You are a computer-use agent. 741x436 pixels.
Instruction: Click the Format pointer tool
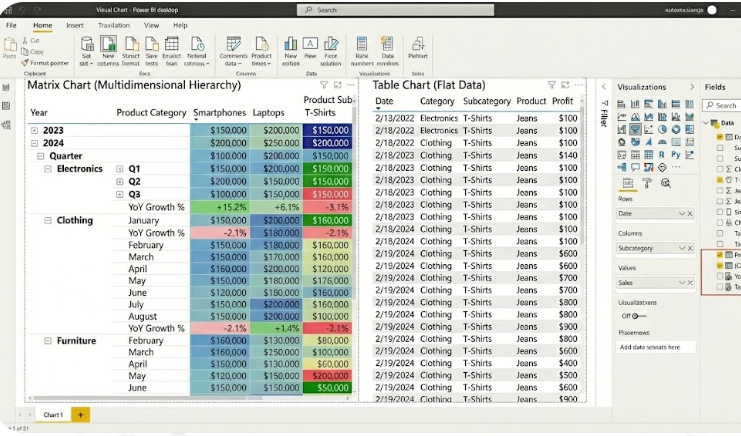46,62
